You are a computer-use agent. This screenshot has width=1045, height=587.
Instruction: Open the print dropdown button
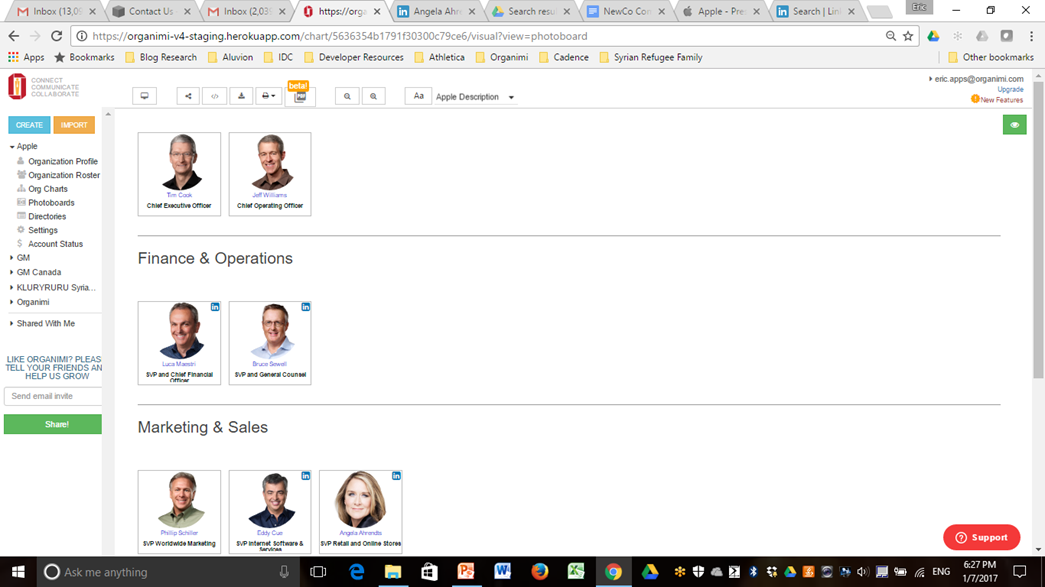[268, 96]
